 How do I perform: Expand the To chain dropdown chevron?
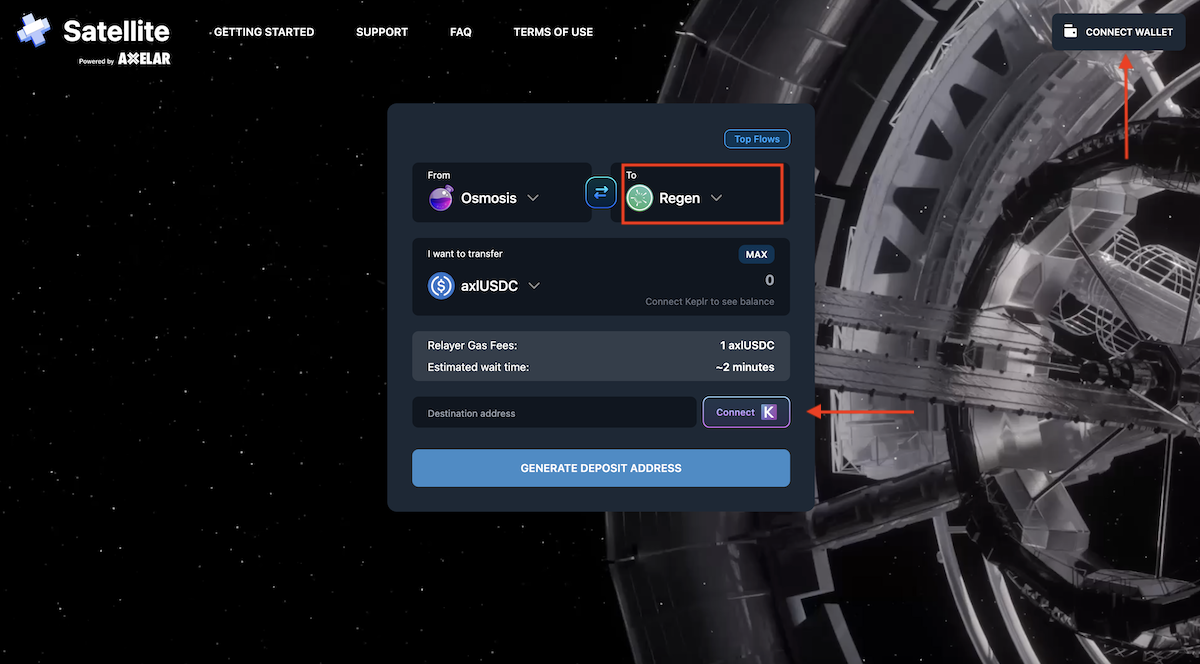(x=716, y=198)
